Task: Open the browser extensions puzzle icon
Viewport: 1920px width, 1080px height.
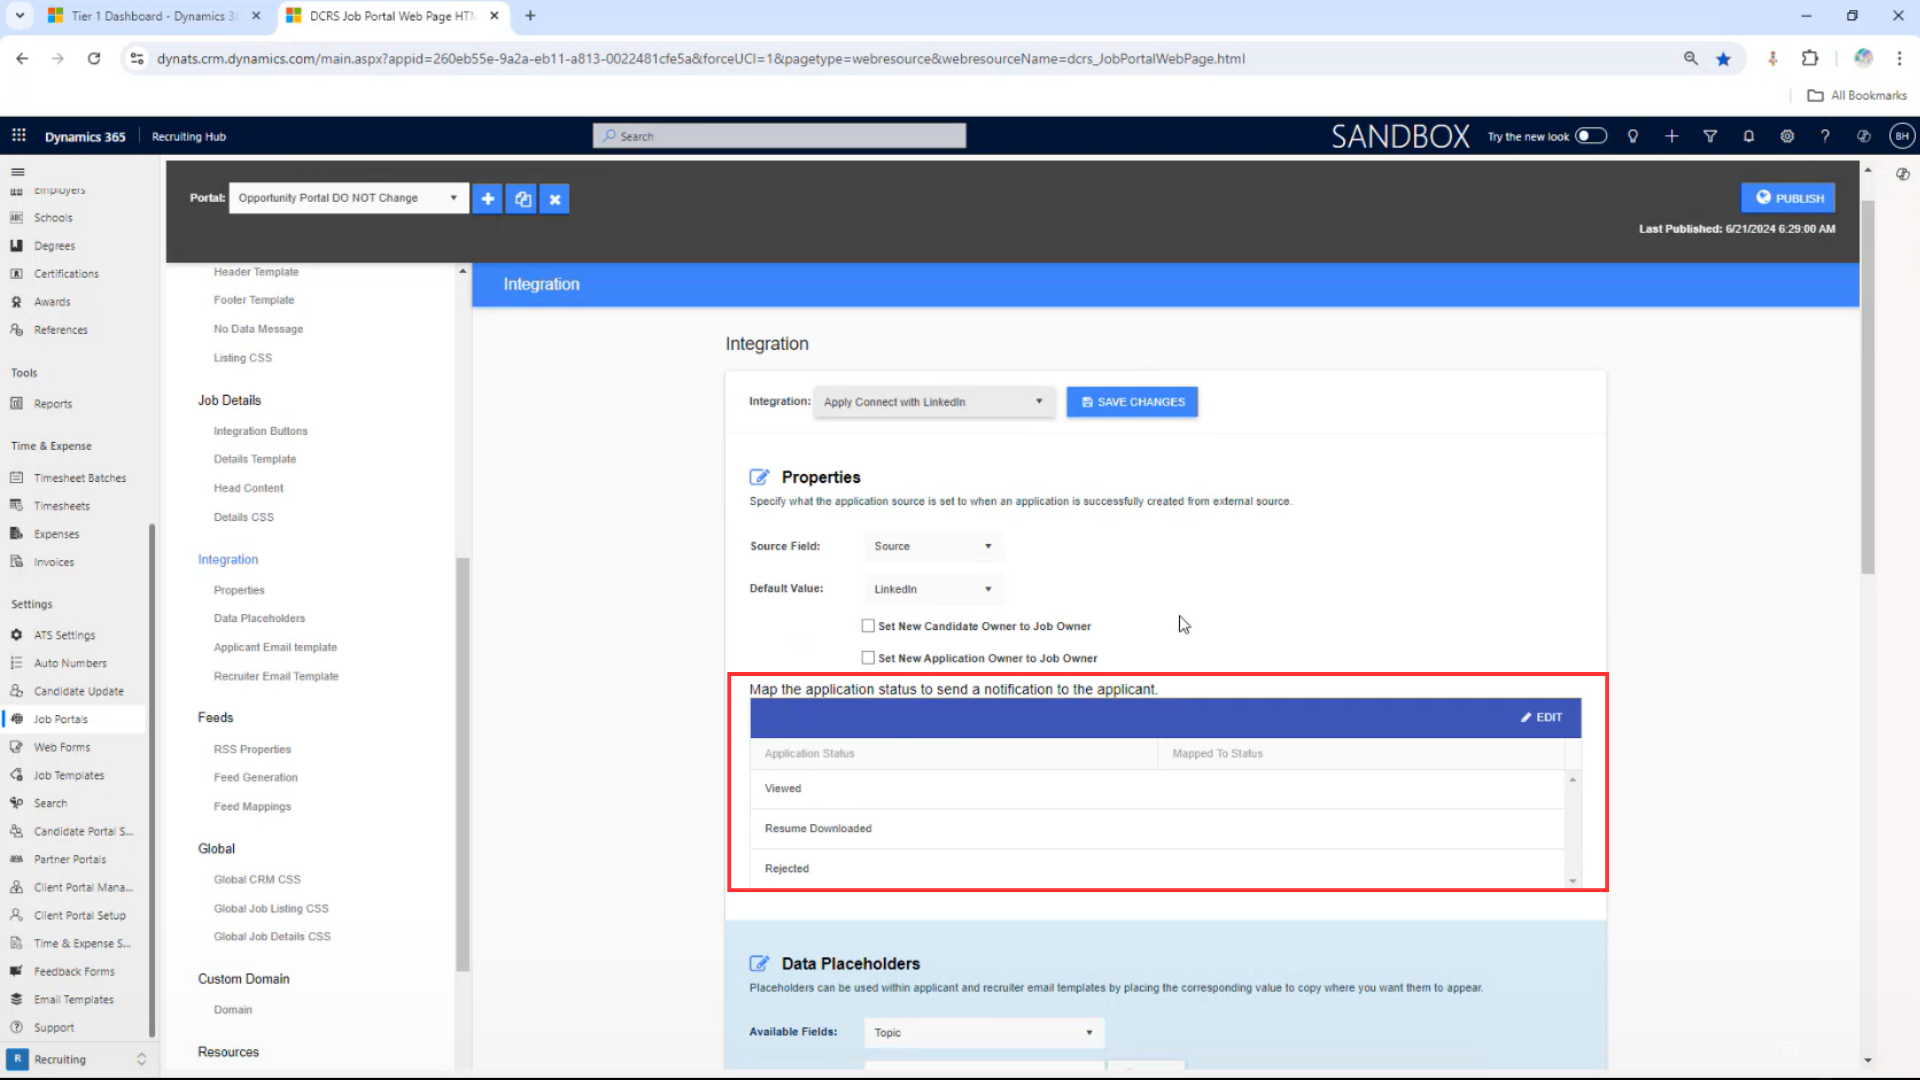Action: tap(1810, 58)
